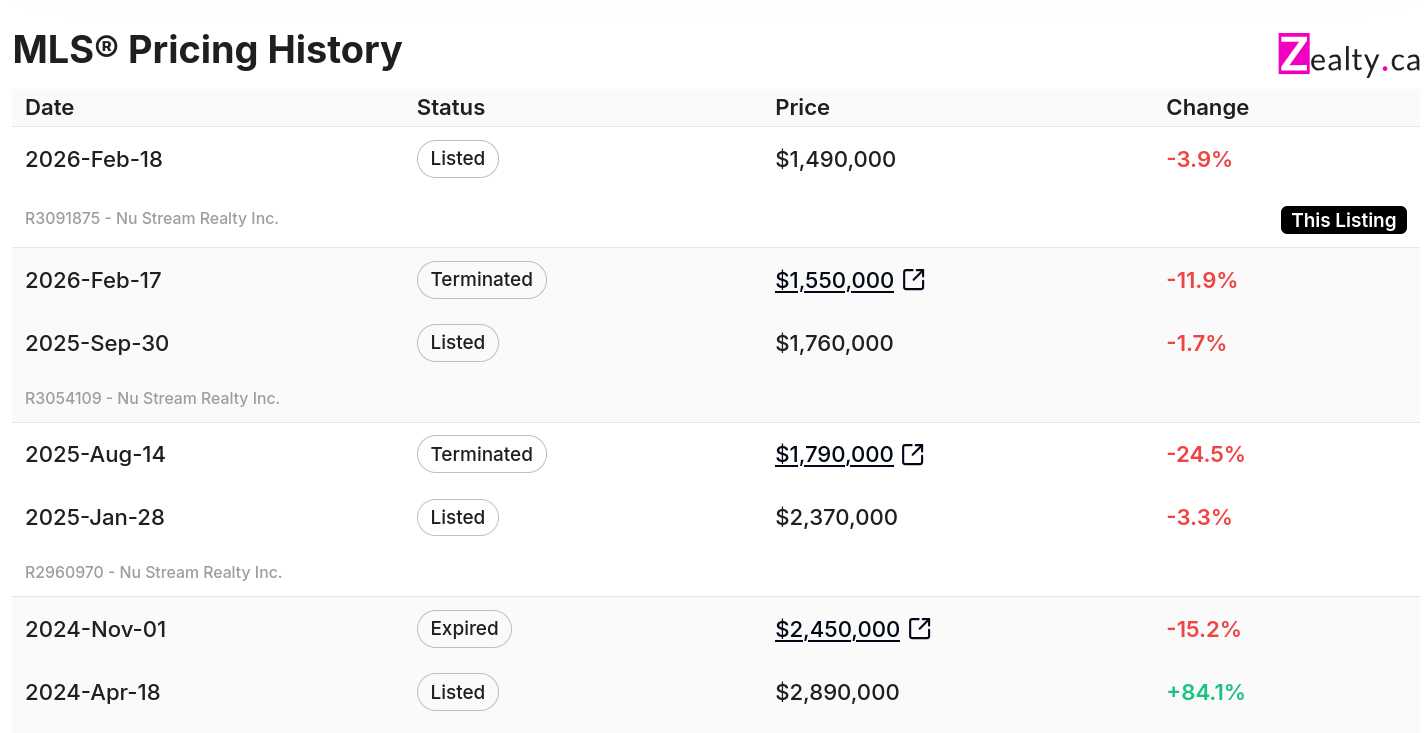
Task: Click the Terminated badge for 2025-Aug-14
Action: (481, 454)
